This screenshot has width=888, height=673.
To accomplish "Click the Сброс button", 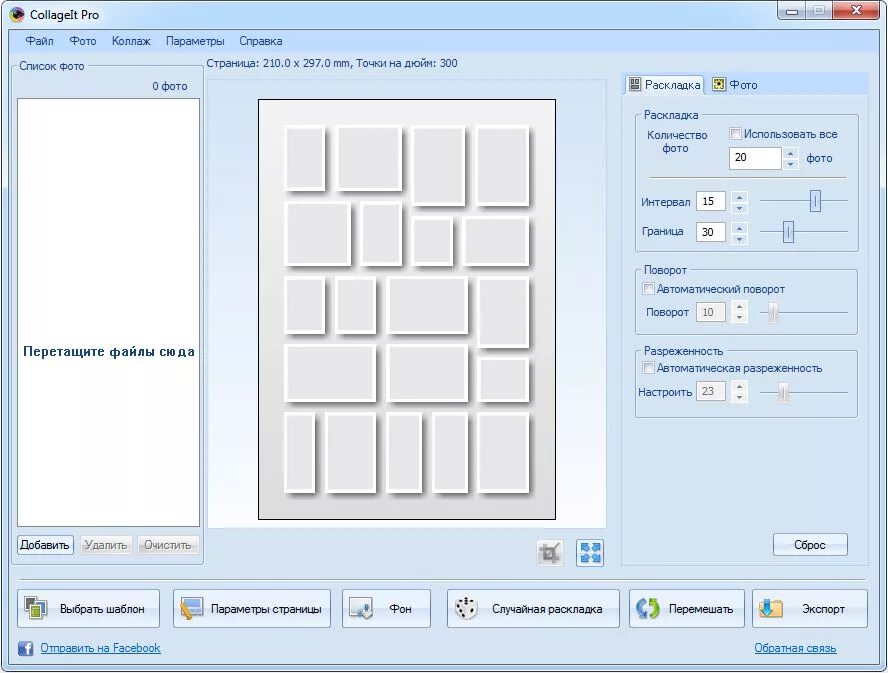I will click(810, 545).
